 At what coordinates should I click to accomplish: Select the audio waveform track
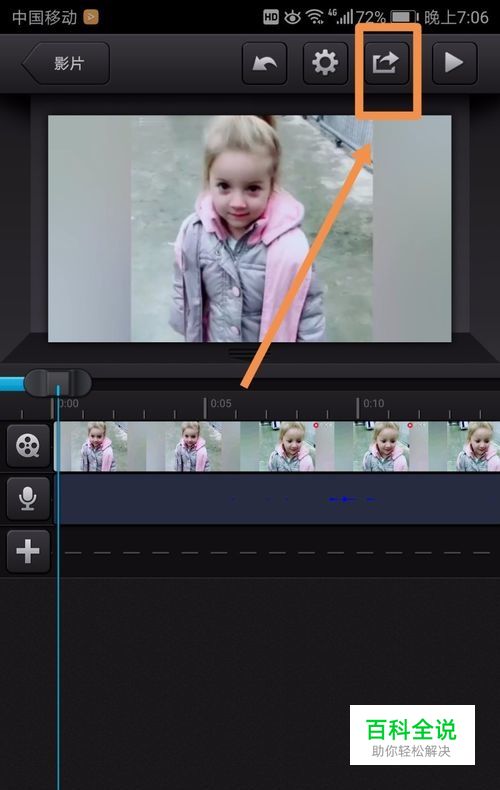277,499
